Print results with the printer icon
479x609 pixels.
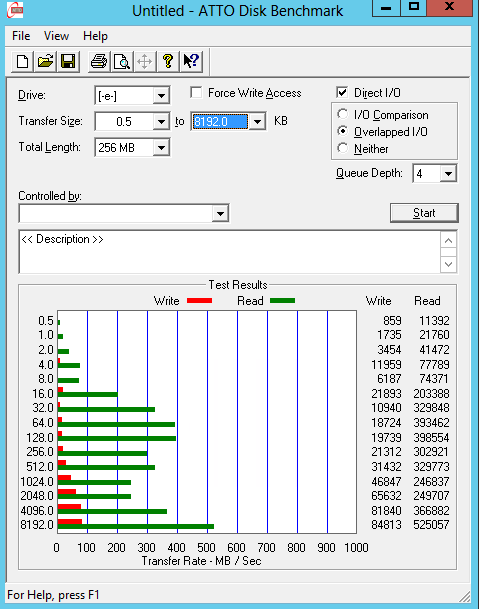(99, 61)
